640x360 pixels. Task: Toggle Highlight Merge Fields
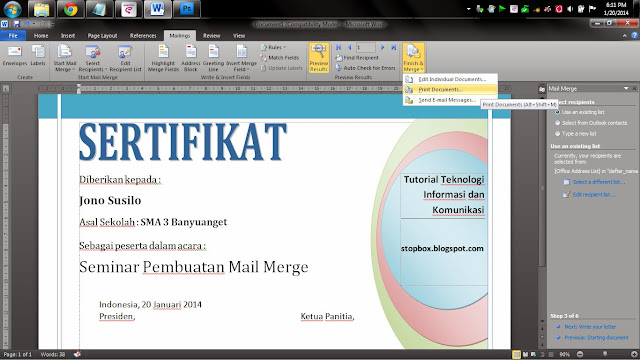tap(163, 58)
